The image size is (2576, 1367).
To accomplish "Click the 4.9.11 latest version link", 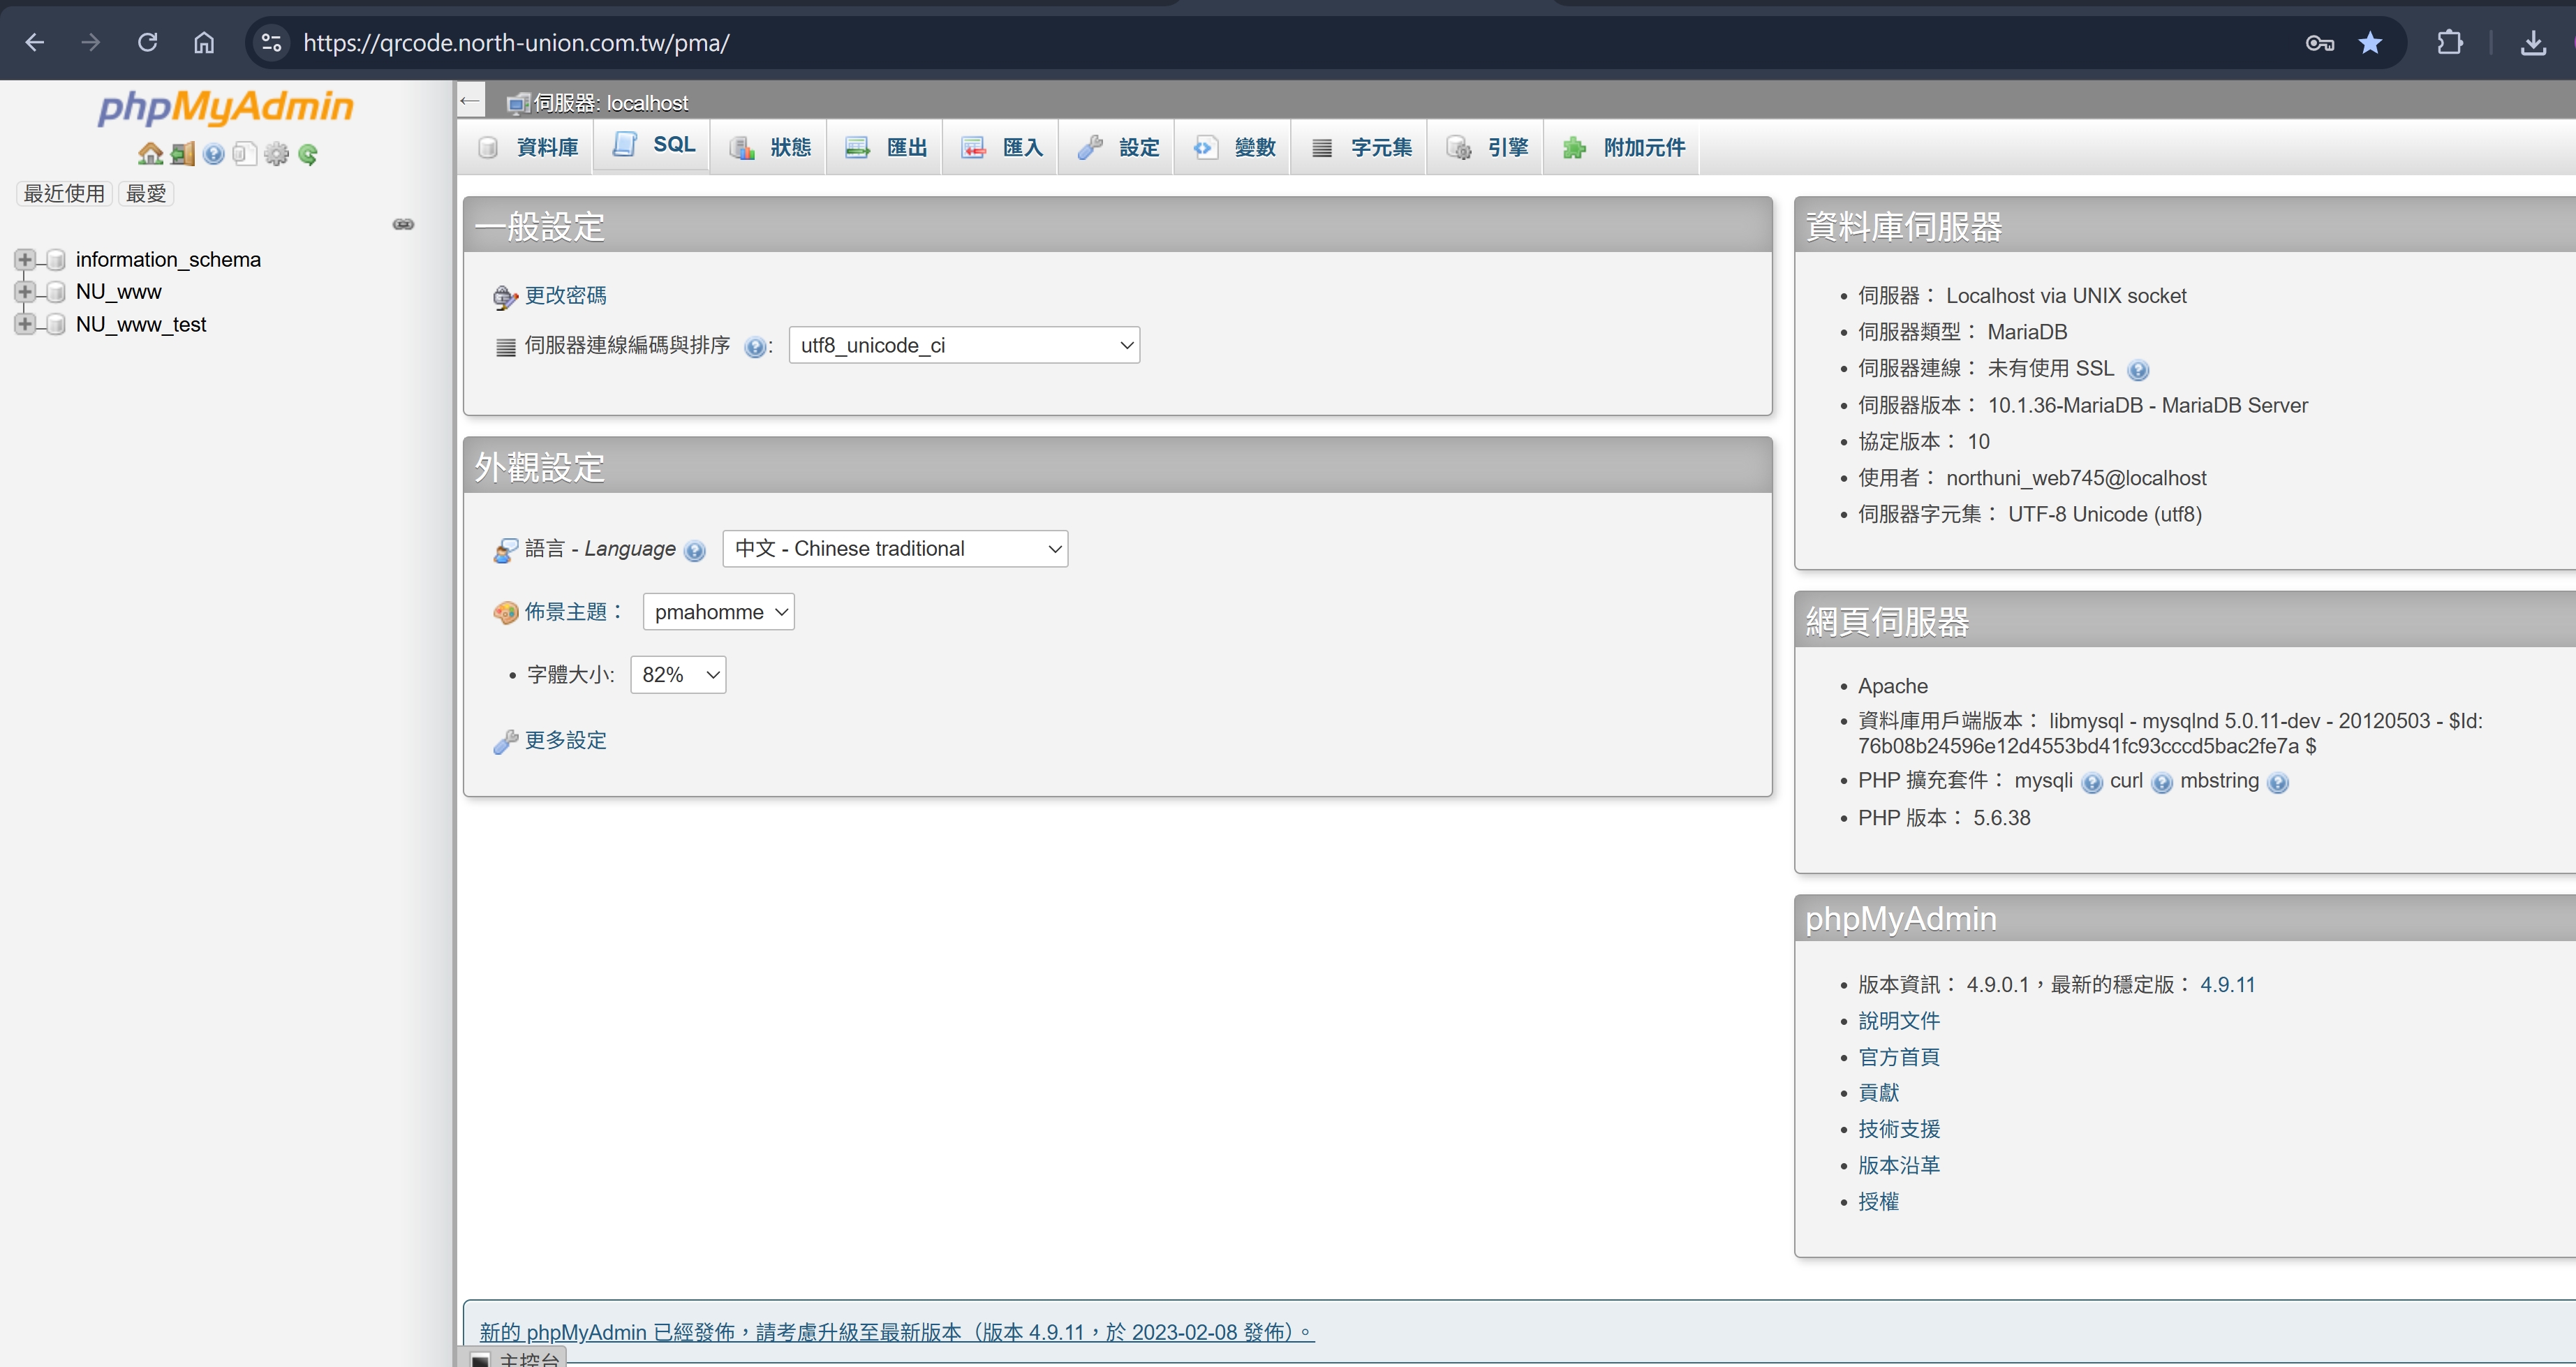I will point(2228,985).
